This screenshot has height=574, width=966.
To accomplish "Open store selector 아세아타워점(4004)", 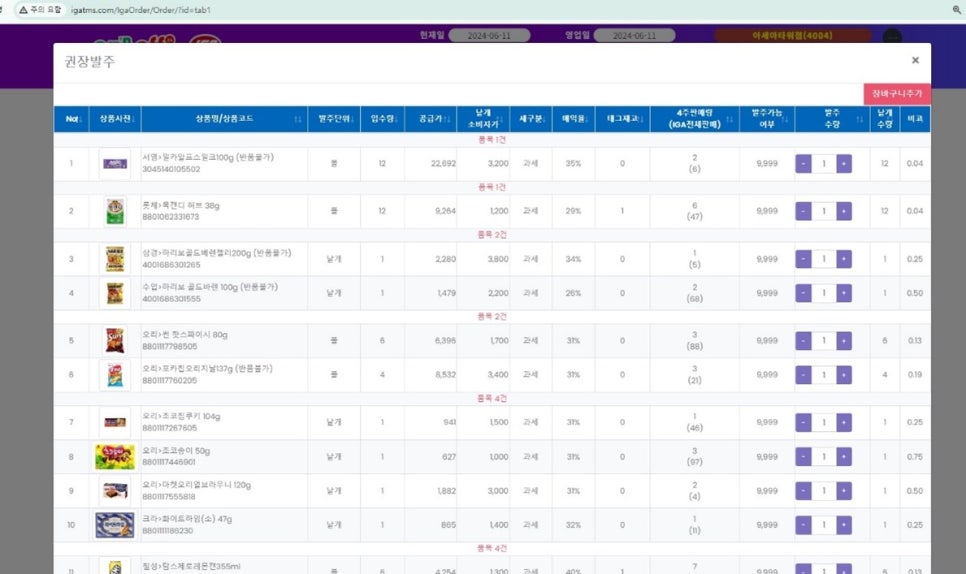I will (x=792, y=36).
